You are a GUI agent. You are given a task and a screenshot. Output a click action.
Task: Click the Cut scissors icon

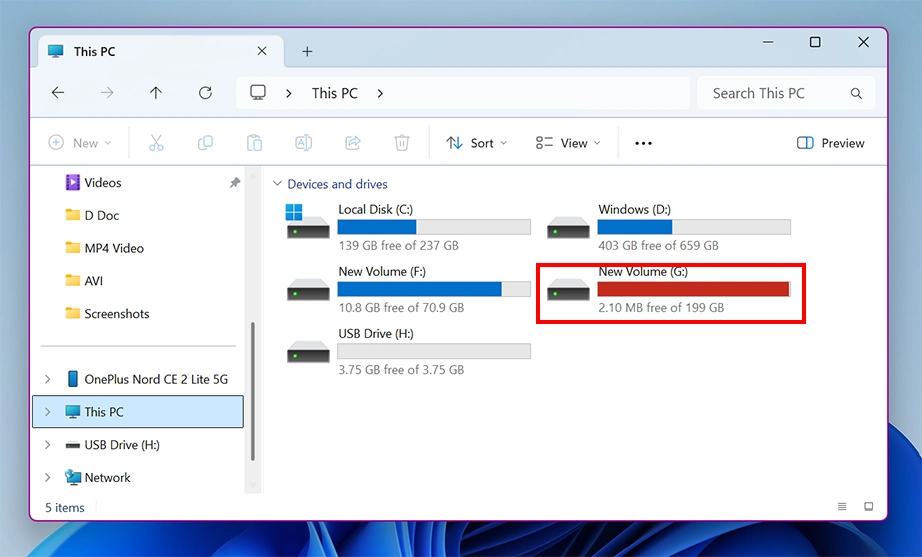(x=156, y=143)
